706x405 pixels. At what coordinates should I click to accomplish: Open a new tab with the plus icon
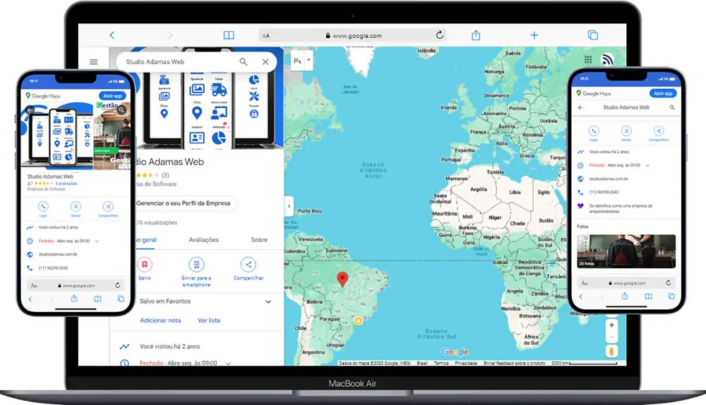[x=534, y=35]
